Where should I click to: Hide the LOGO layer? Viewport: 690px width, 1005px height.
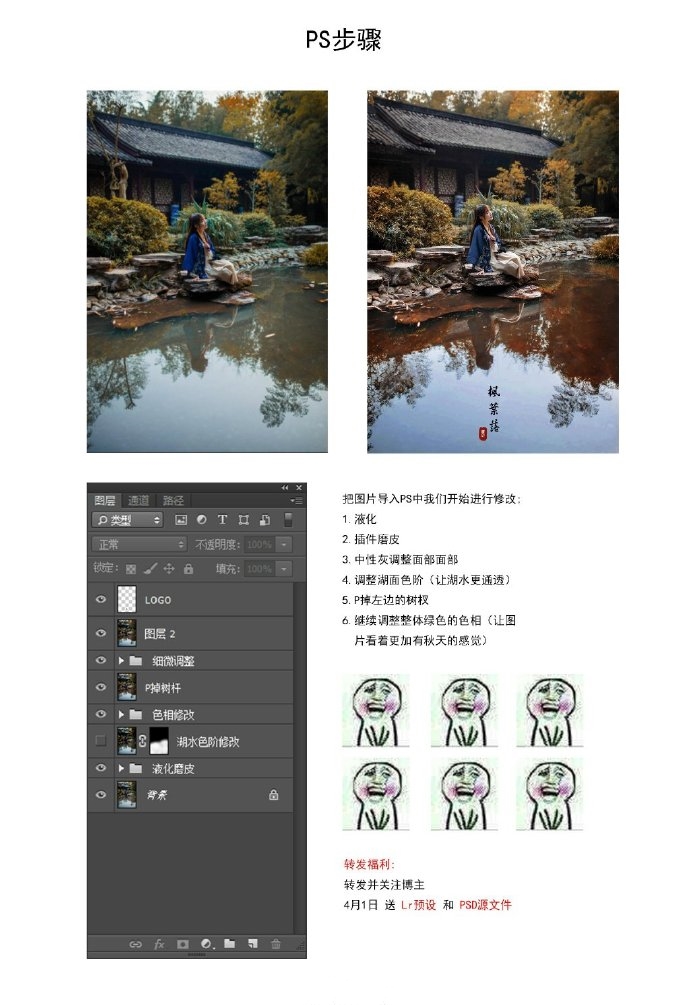click(101, 600)
